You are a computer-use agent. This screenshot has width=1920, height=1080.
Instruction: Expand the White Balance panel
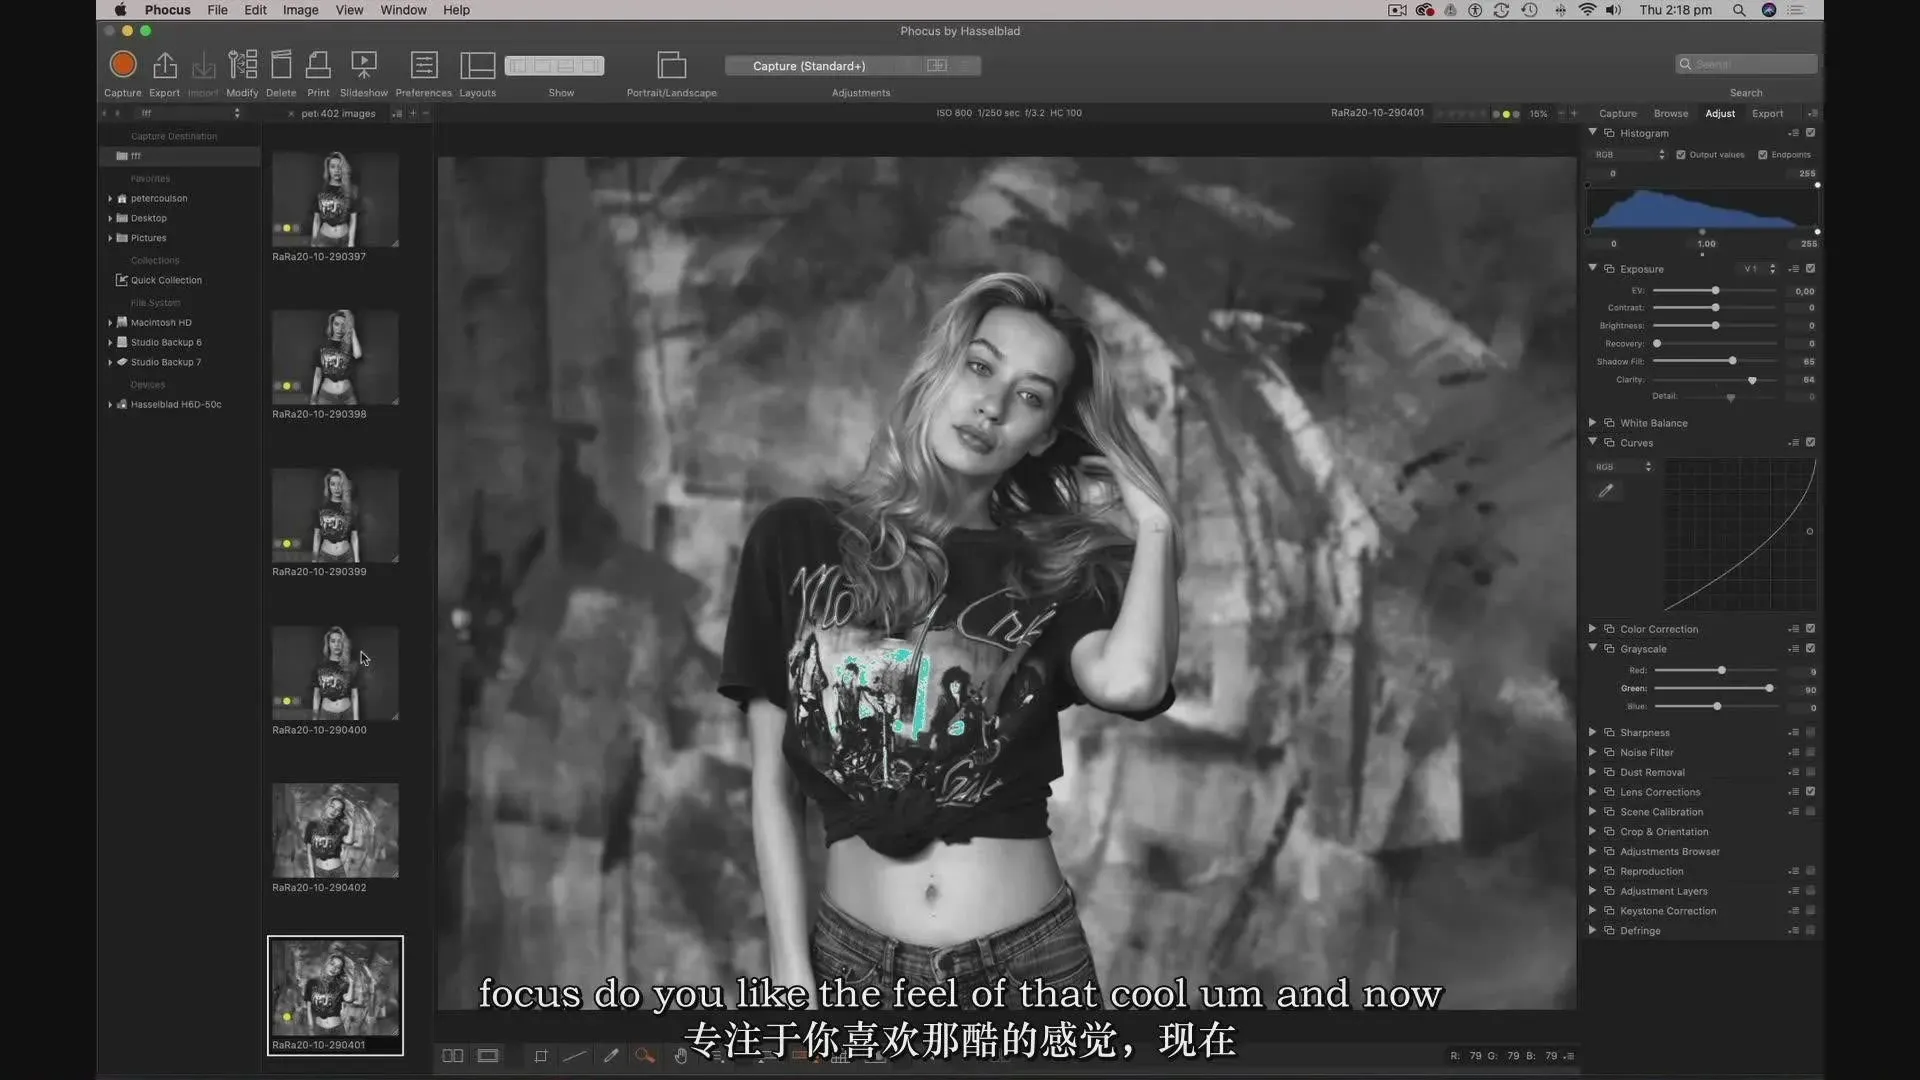pos(1593,423)
